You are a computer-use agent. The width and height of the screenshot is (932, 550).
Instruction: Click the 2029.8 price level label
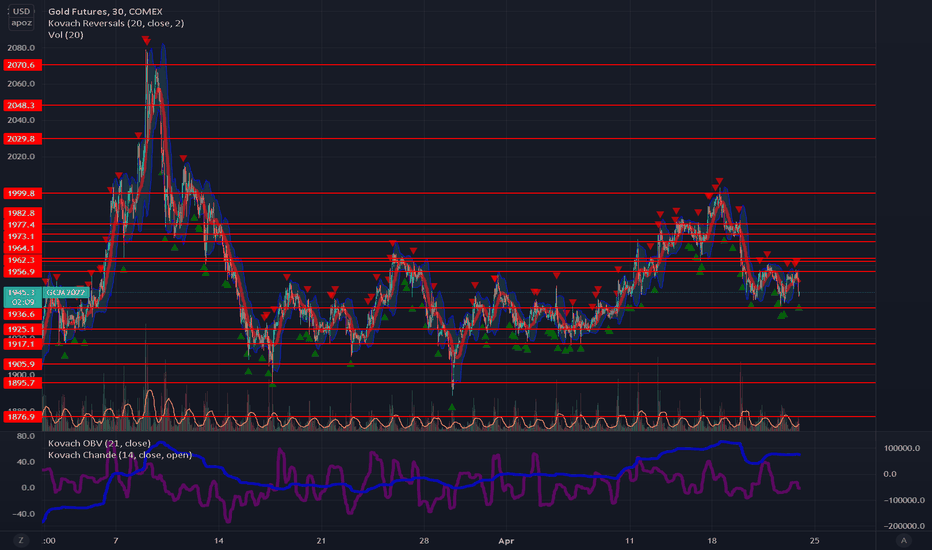21,139
